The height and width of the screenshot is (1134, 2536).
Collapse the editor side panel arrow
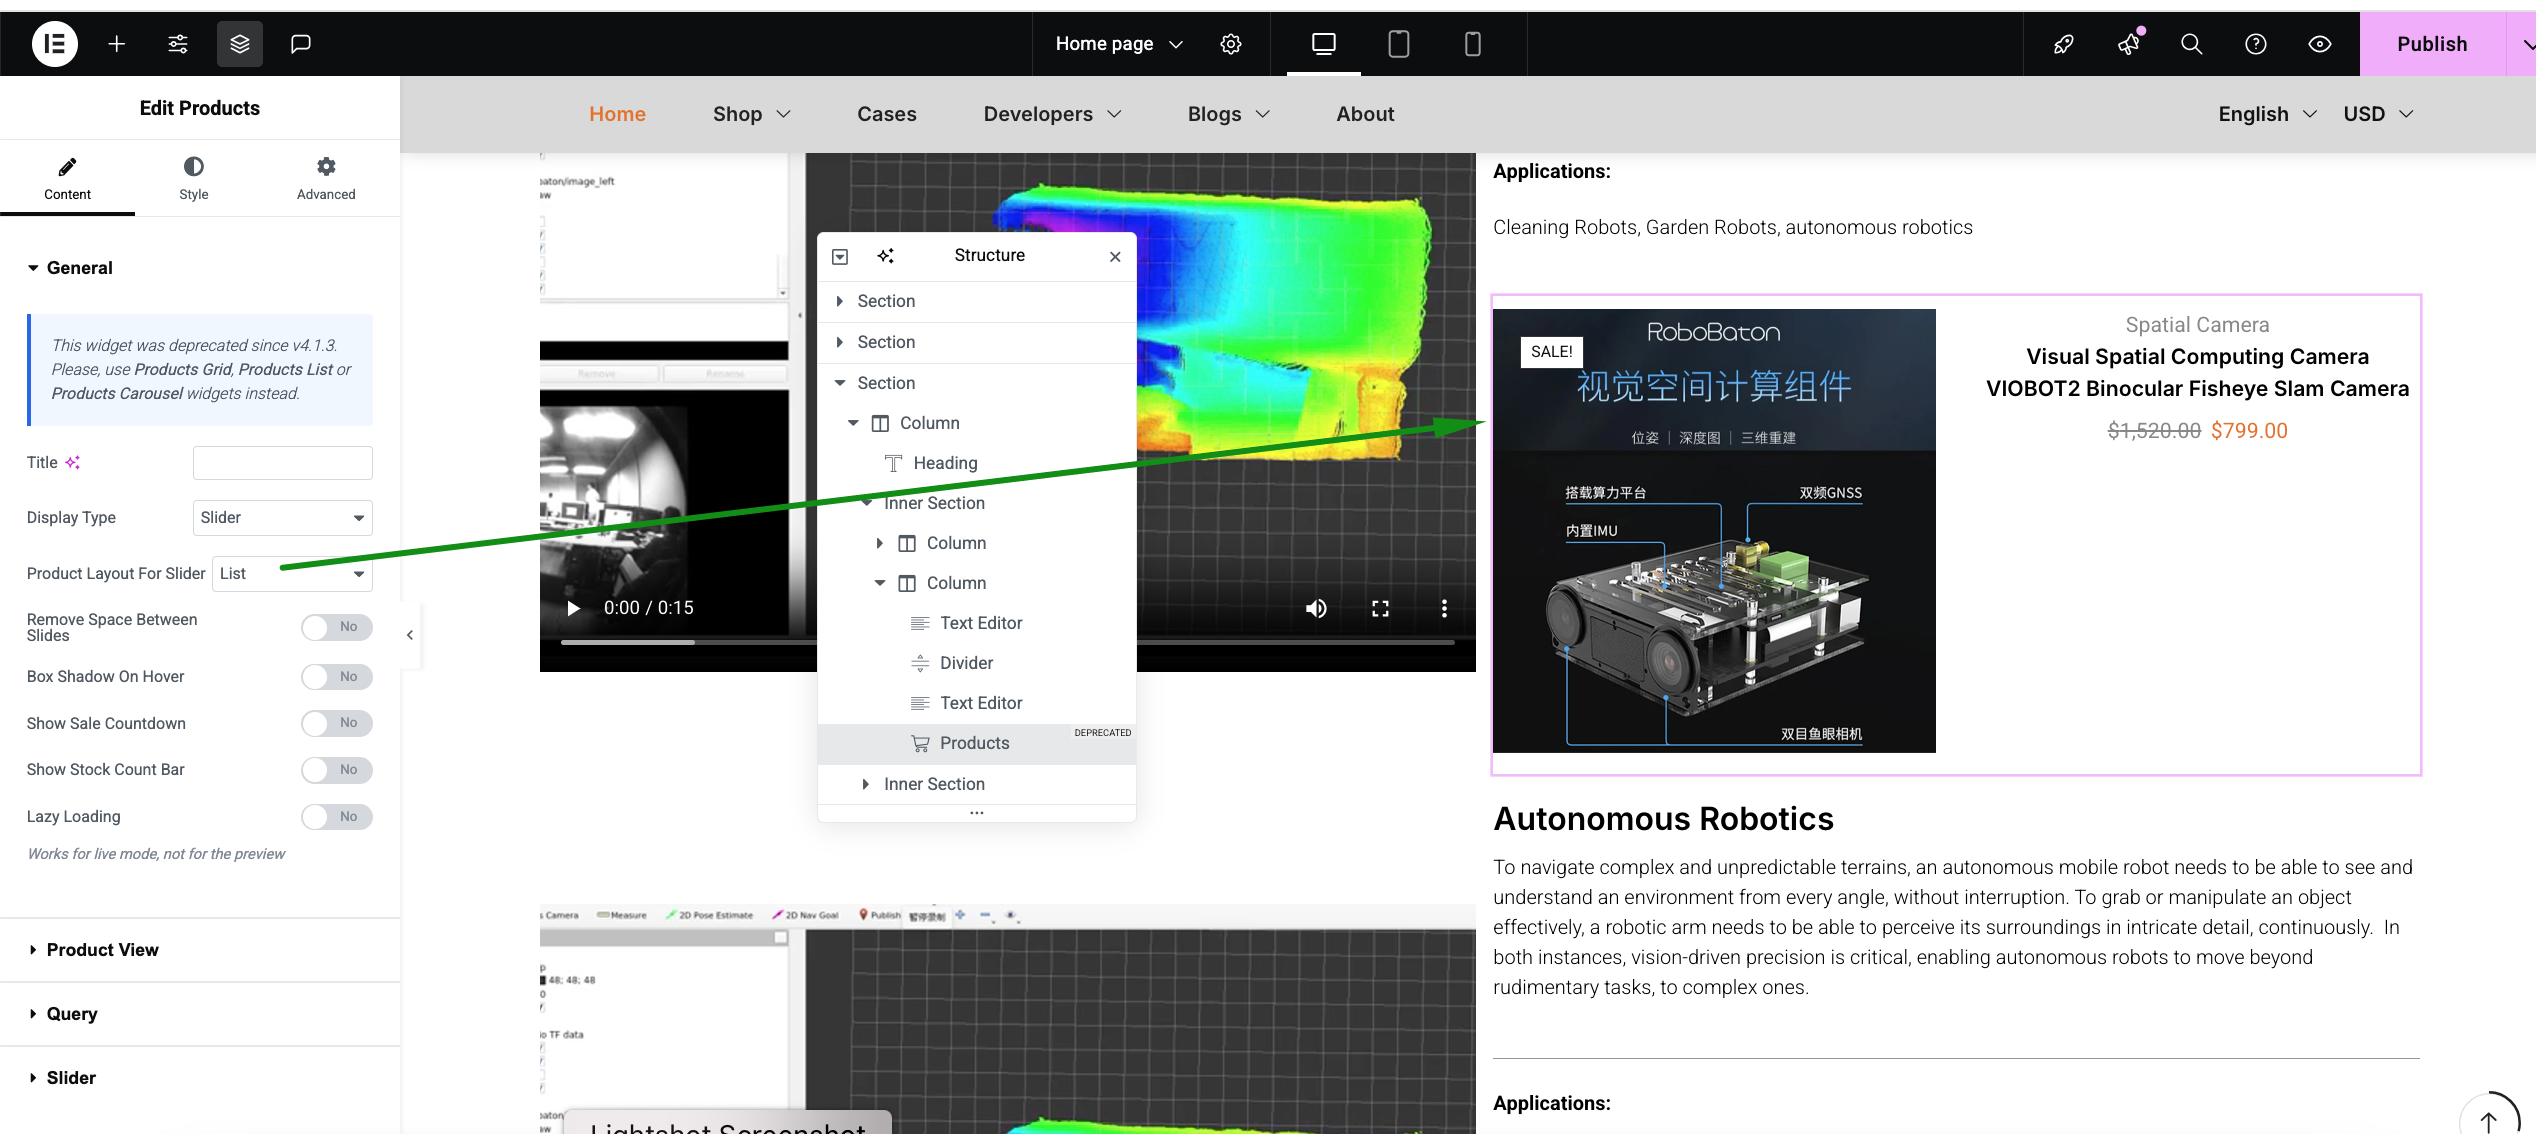point(410,635)
